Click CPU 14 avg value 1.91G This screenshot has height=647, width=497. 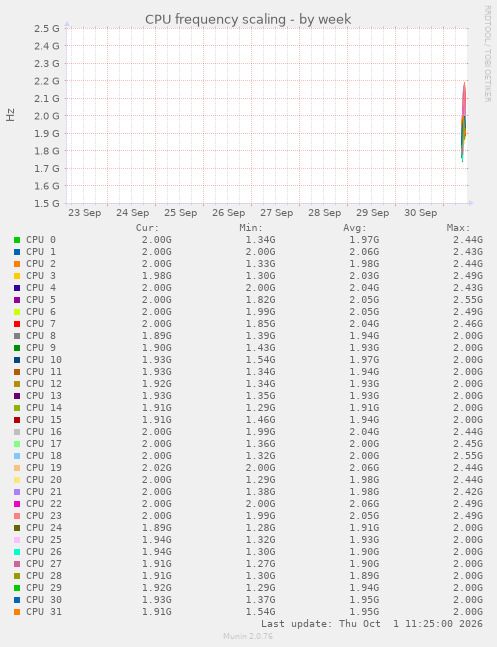coord(364,408)
